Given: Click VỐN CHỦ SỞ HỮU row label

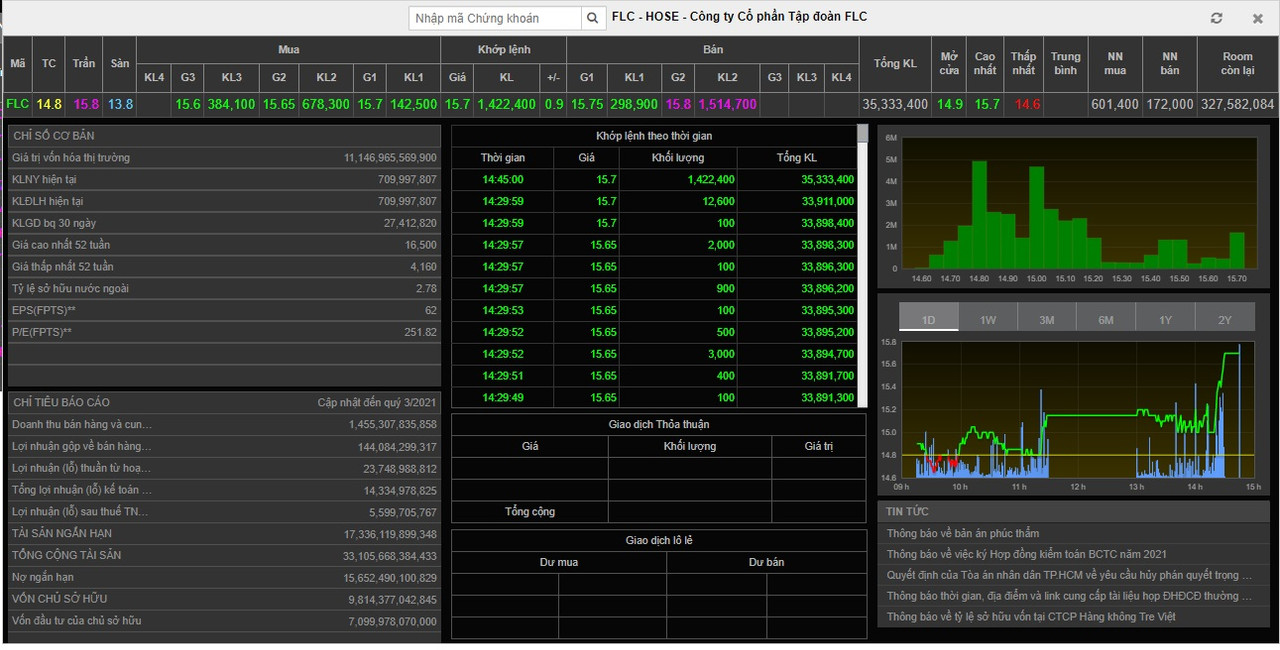Looking at the screenshot, I should click(x=59, y=599).
